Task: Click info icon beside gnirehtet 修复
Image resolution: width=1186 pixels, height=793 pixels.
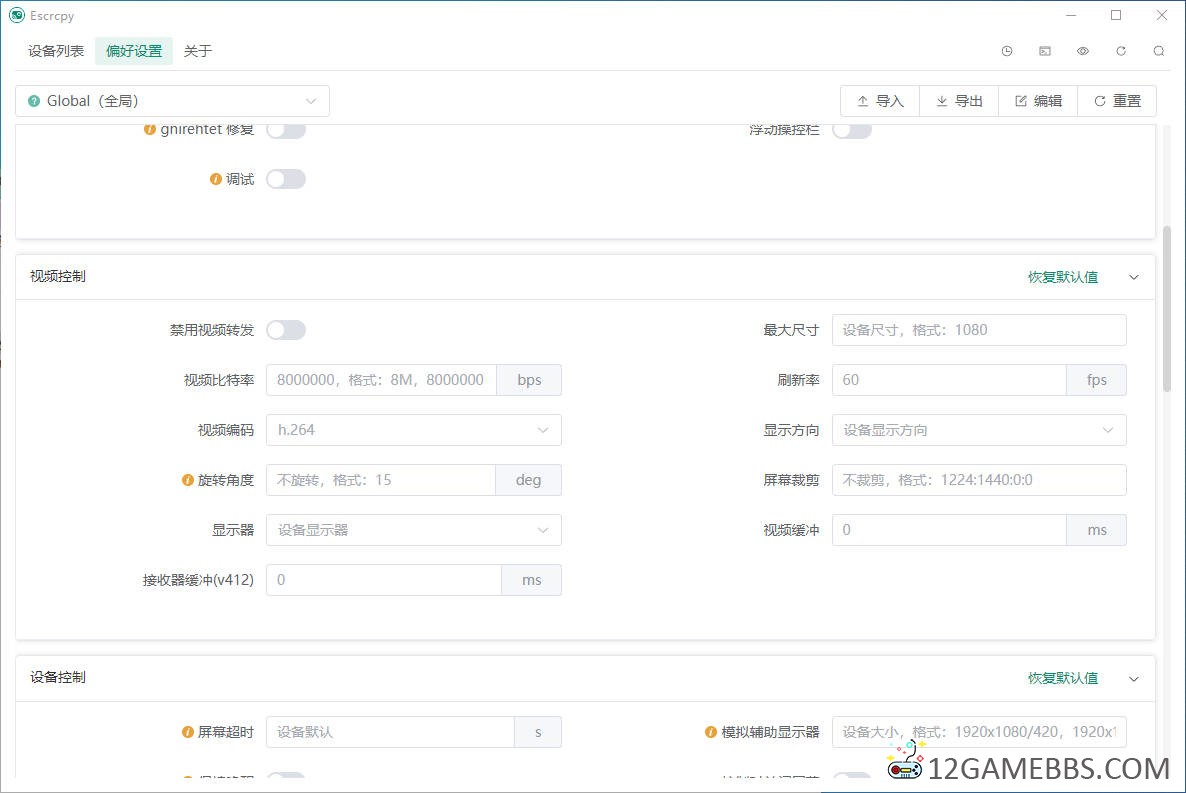Action: (x=150, y=130)
